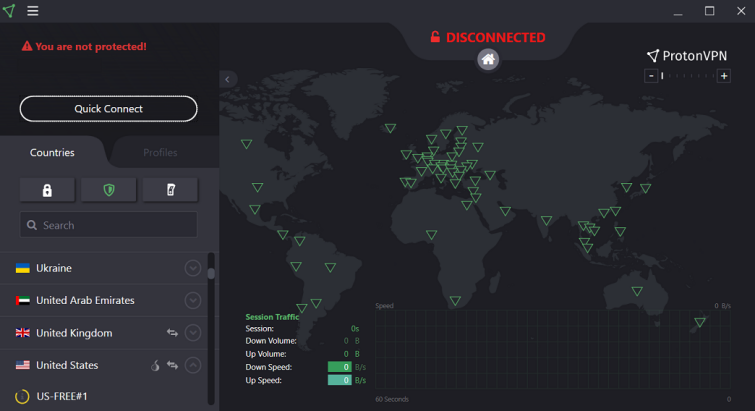Screen dimensions: 755x411
Task: Expand United Kingdom server list
Action: pyautogui.click(x=193, y=333)
